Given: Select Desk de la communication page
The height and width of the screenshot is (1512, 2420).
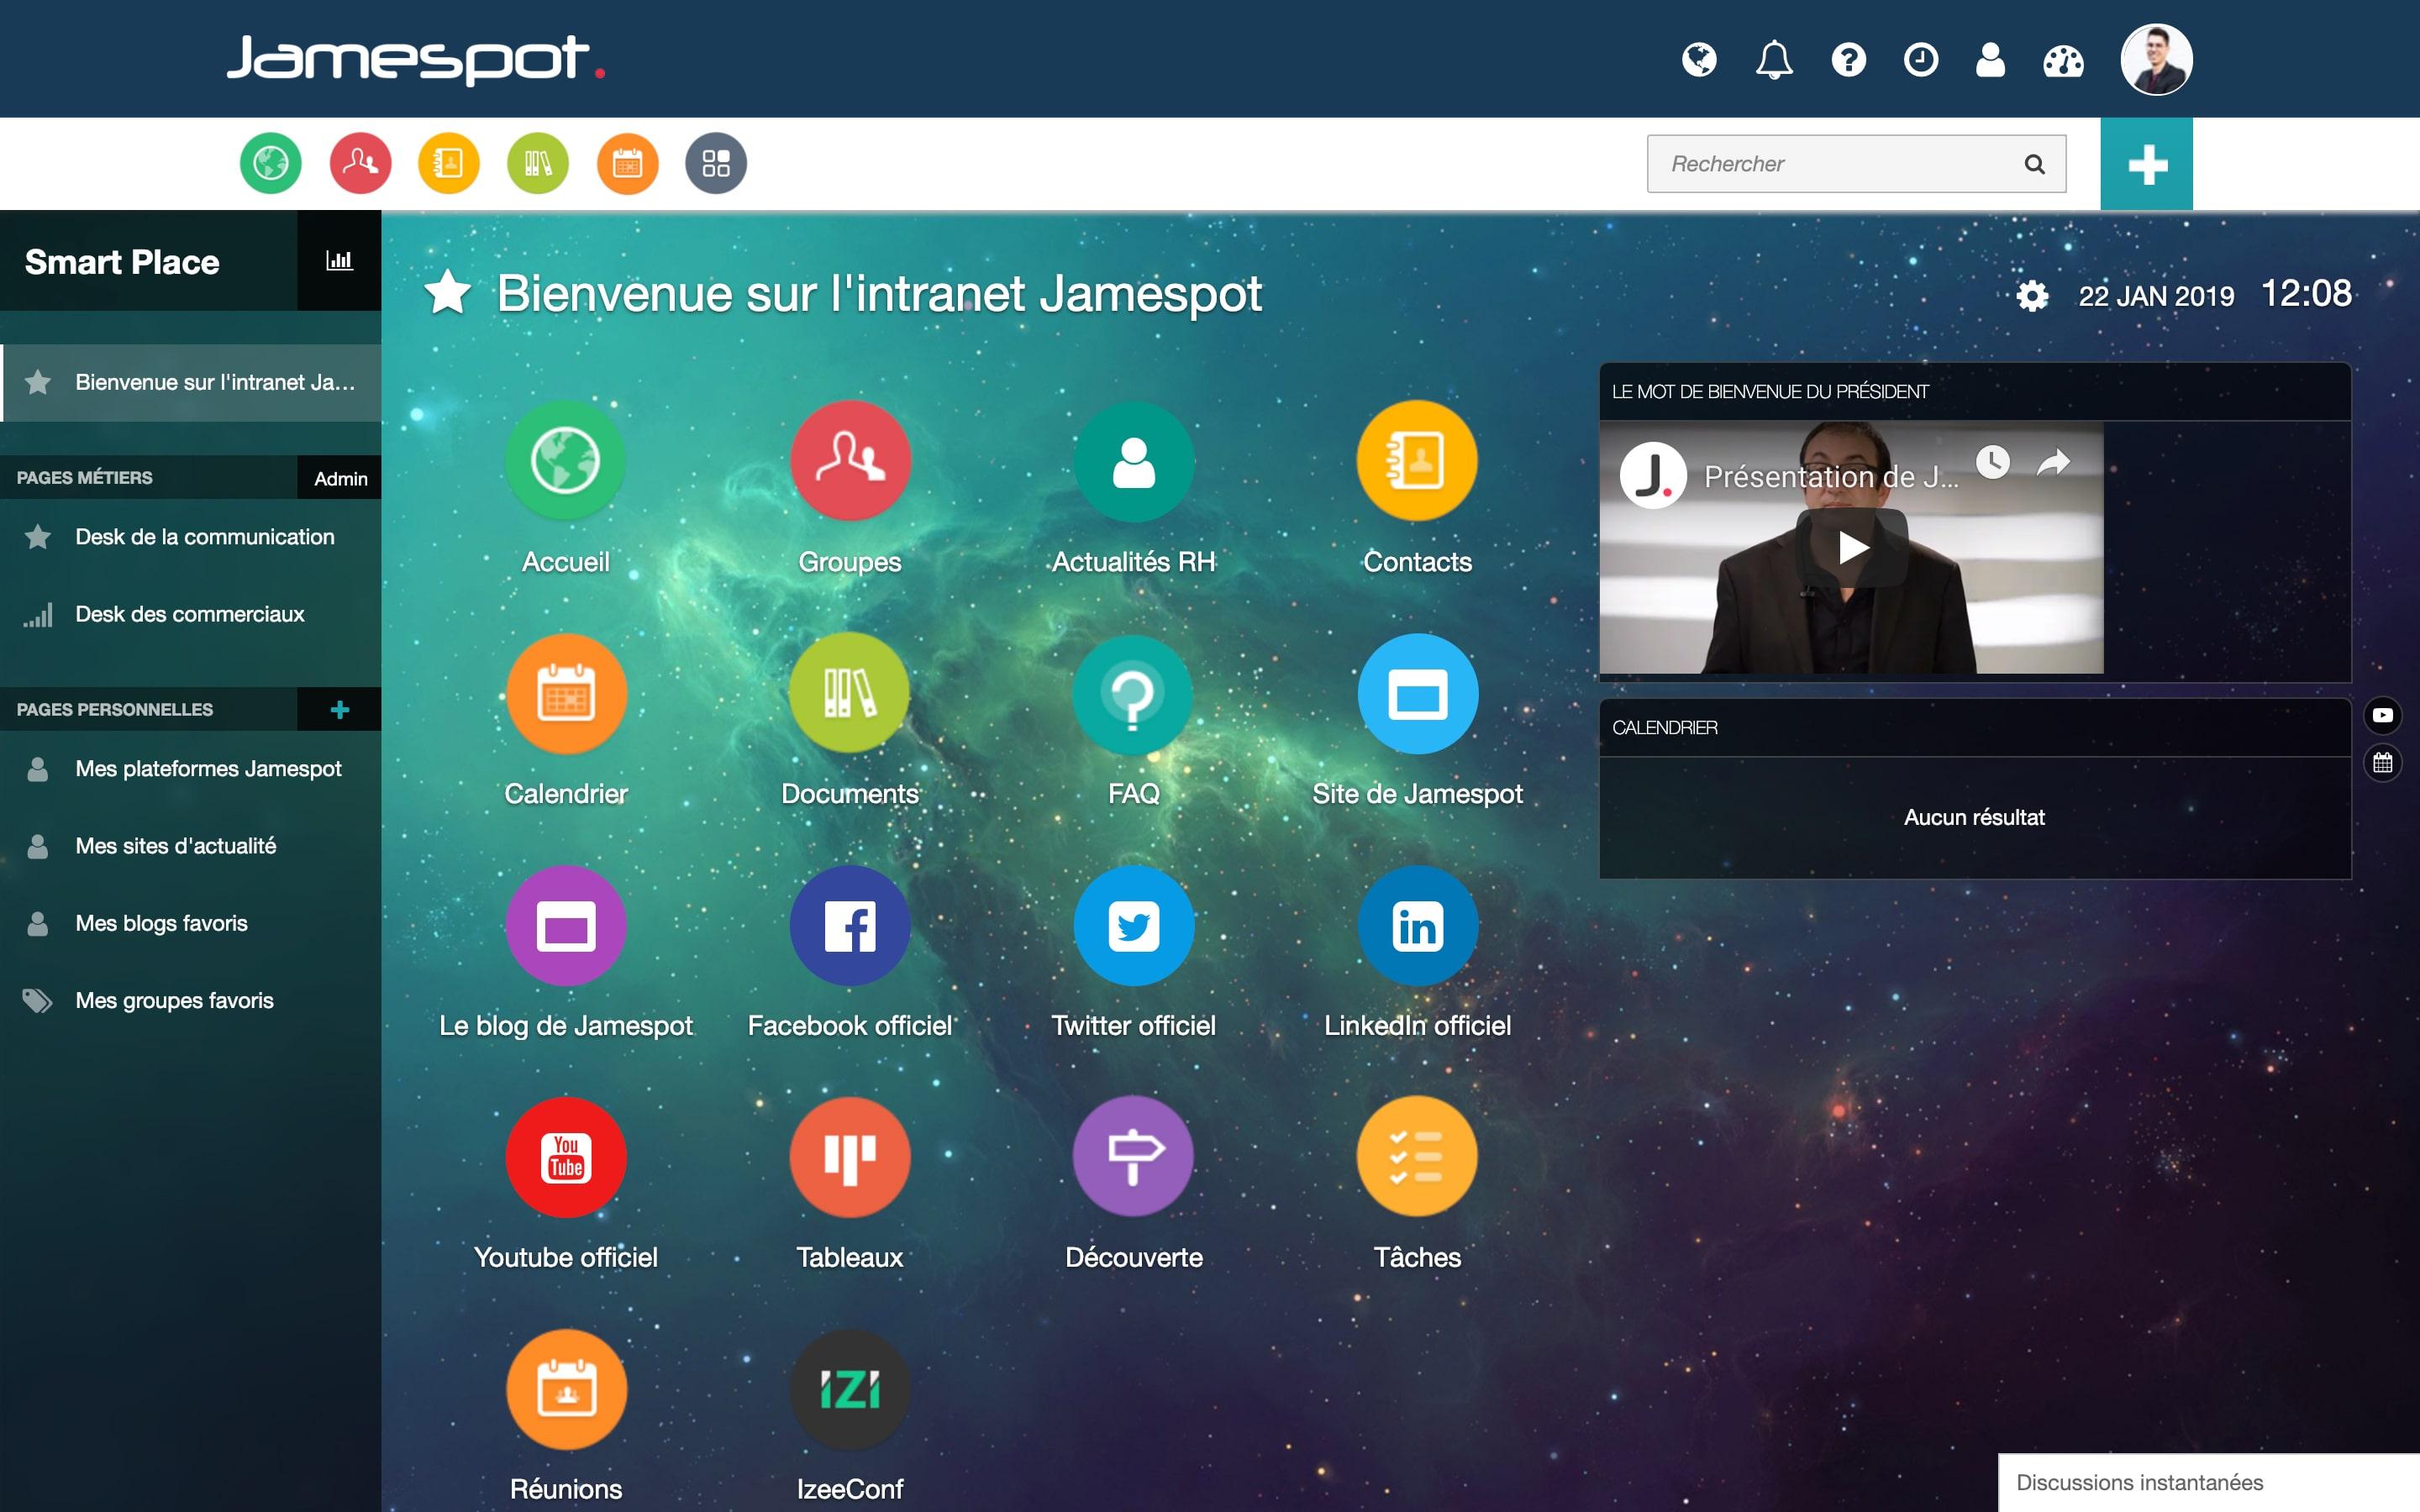Looking at the screenshot, I should pyautogui.click(x=204, y=537).
